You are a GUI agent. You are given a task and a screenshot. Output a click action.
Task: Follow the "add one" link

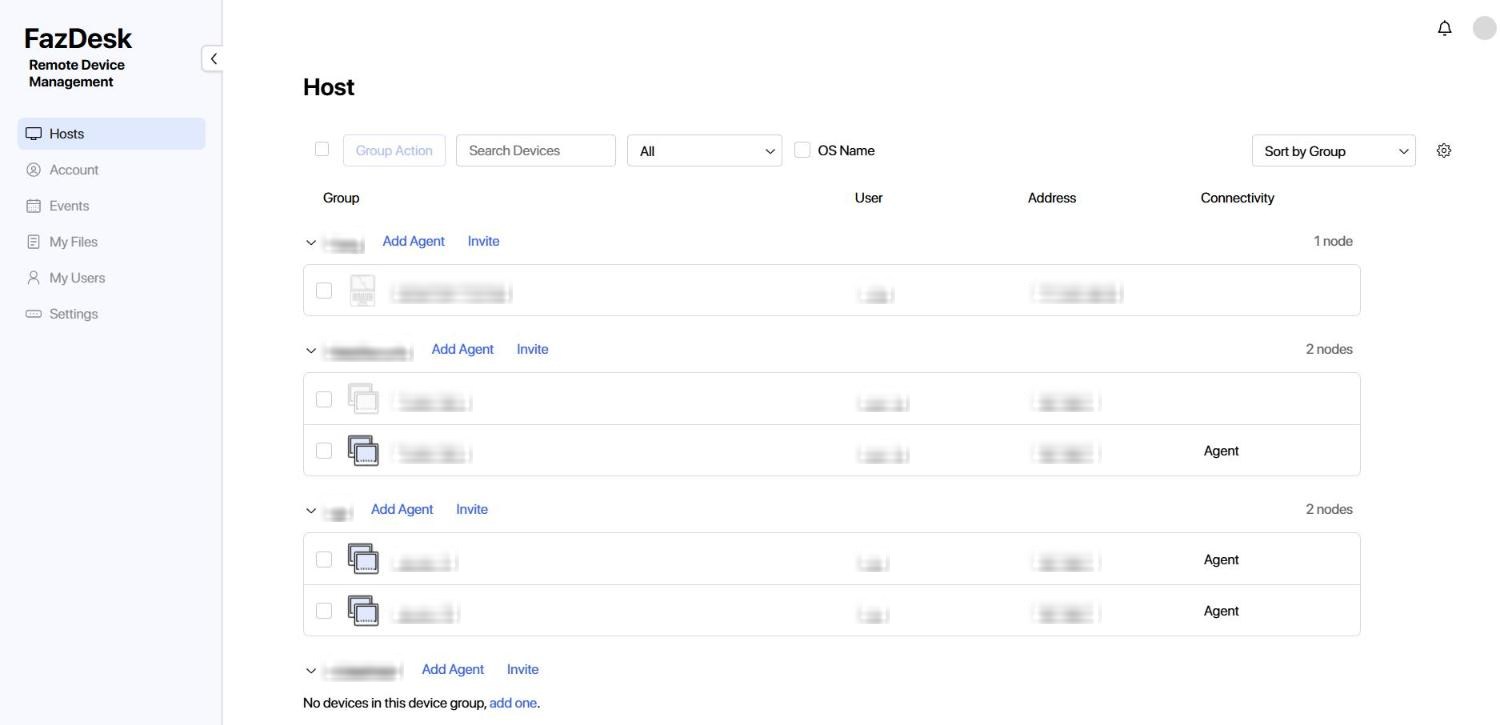click(x=513, y=703)
